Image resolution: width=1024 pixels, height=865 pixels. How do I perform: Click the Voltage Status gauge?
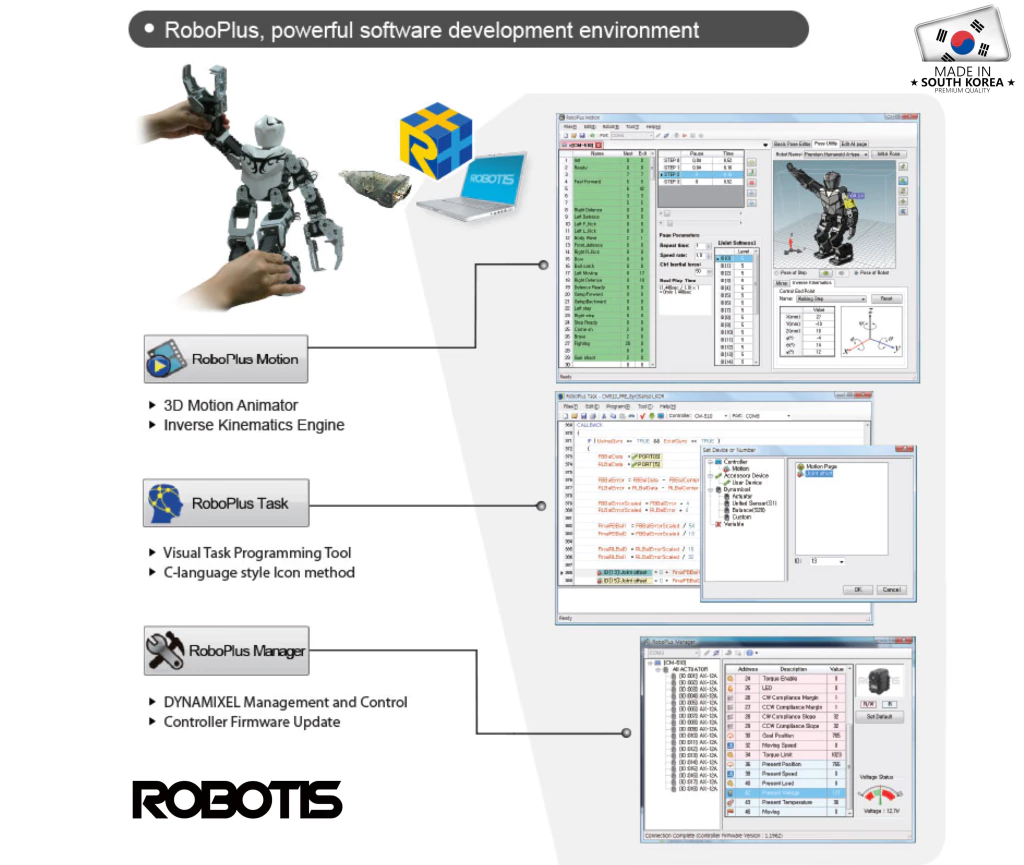[880, 793]
